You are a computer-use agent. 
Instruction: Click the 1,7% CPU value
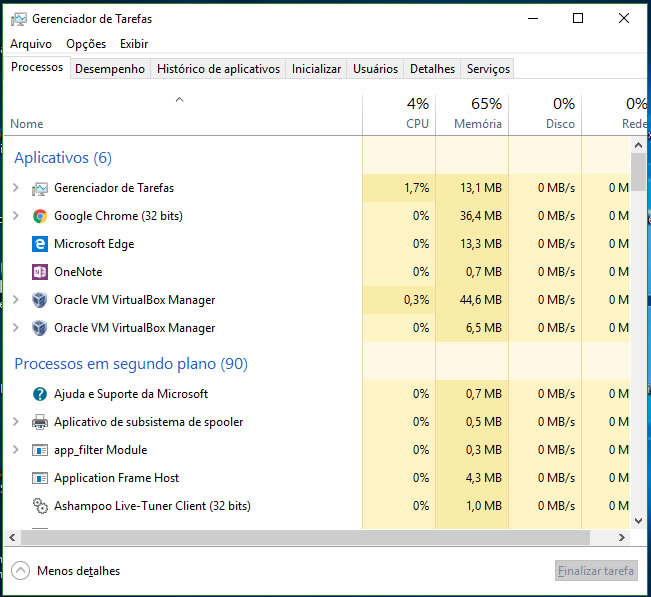(x=416, y=188)
